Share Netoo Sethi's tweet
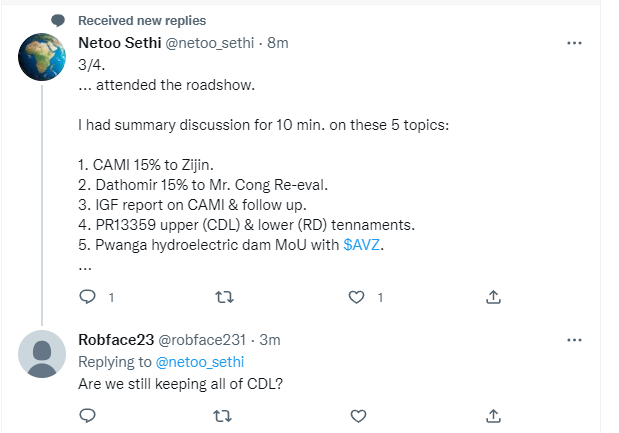Screen dimensions: 619x433 [492, 297]
